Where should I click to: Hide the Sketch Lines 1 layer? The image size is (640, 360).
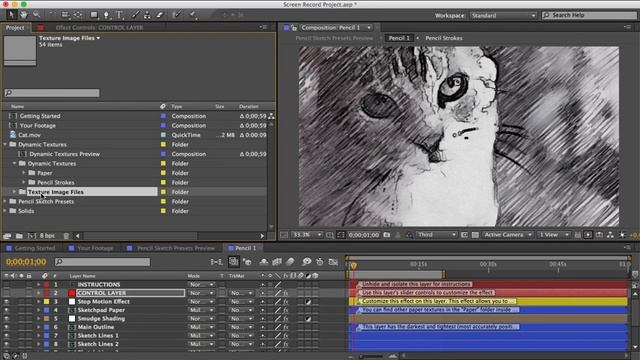(7, 336)
